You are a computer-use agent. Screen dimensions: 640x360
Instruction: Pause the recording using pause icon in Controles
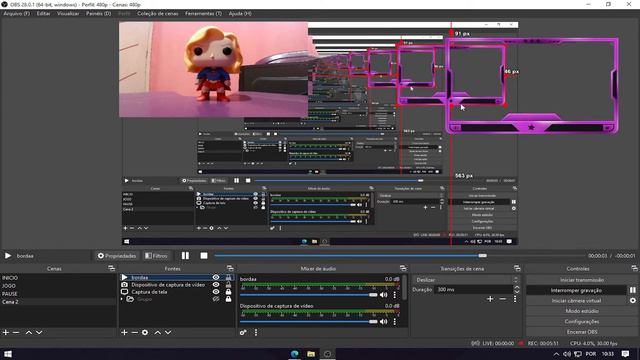(x=633, y=290)
